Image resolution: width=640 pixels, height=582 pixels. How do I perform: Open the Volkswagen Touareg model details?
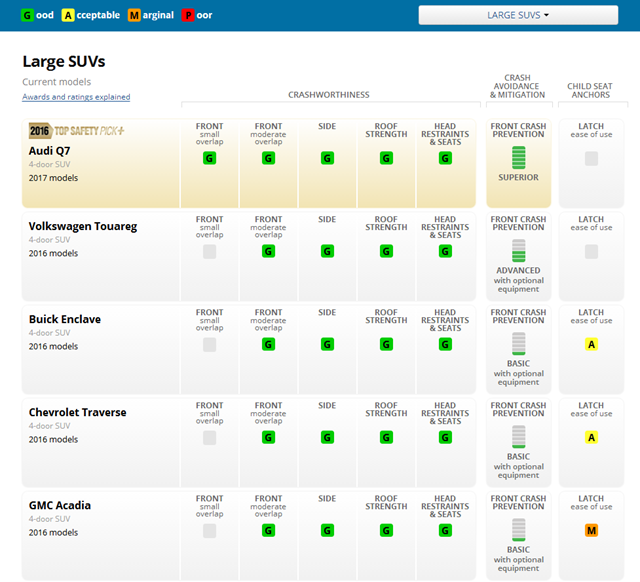tap(83, 226)
